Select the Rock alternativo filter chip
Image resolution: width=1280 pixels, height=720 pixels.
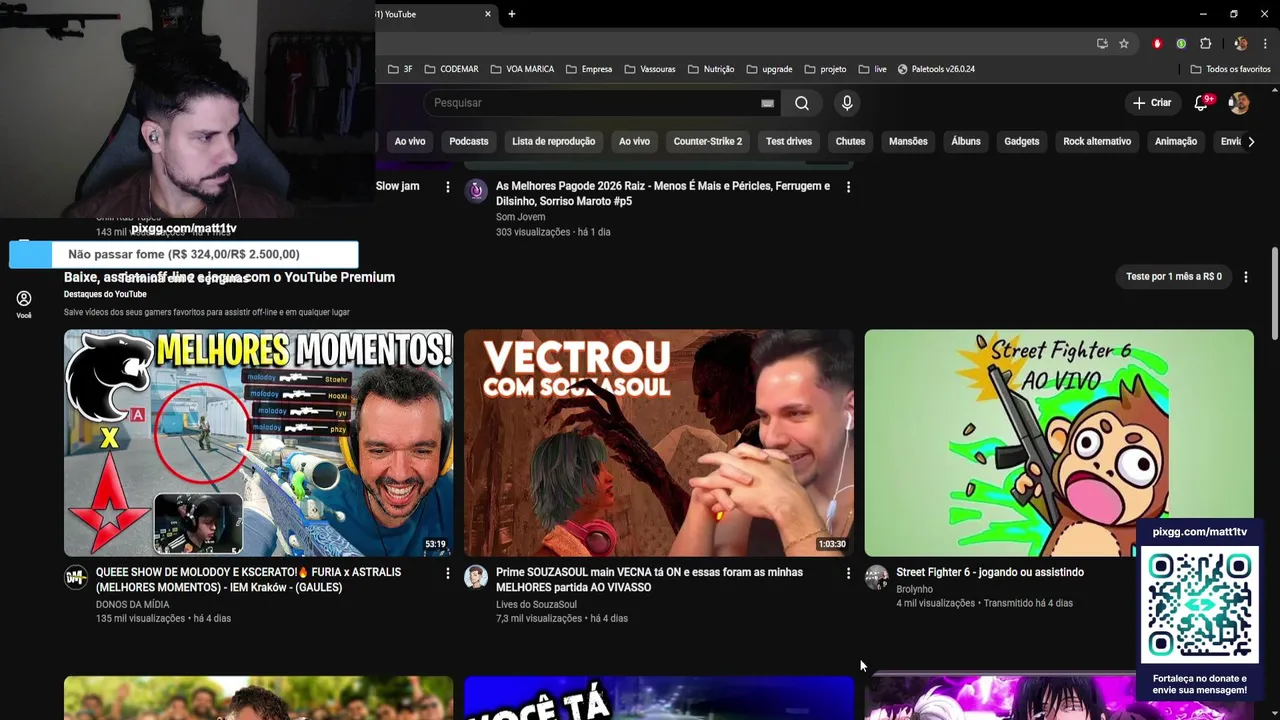coord(1097,141)
